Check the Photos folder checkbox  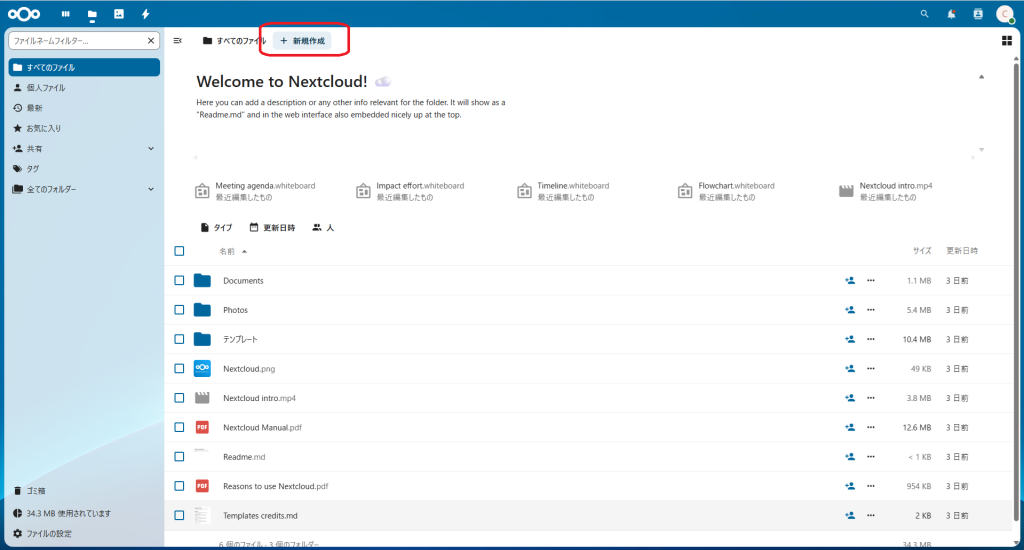coord(179,310)
